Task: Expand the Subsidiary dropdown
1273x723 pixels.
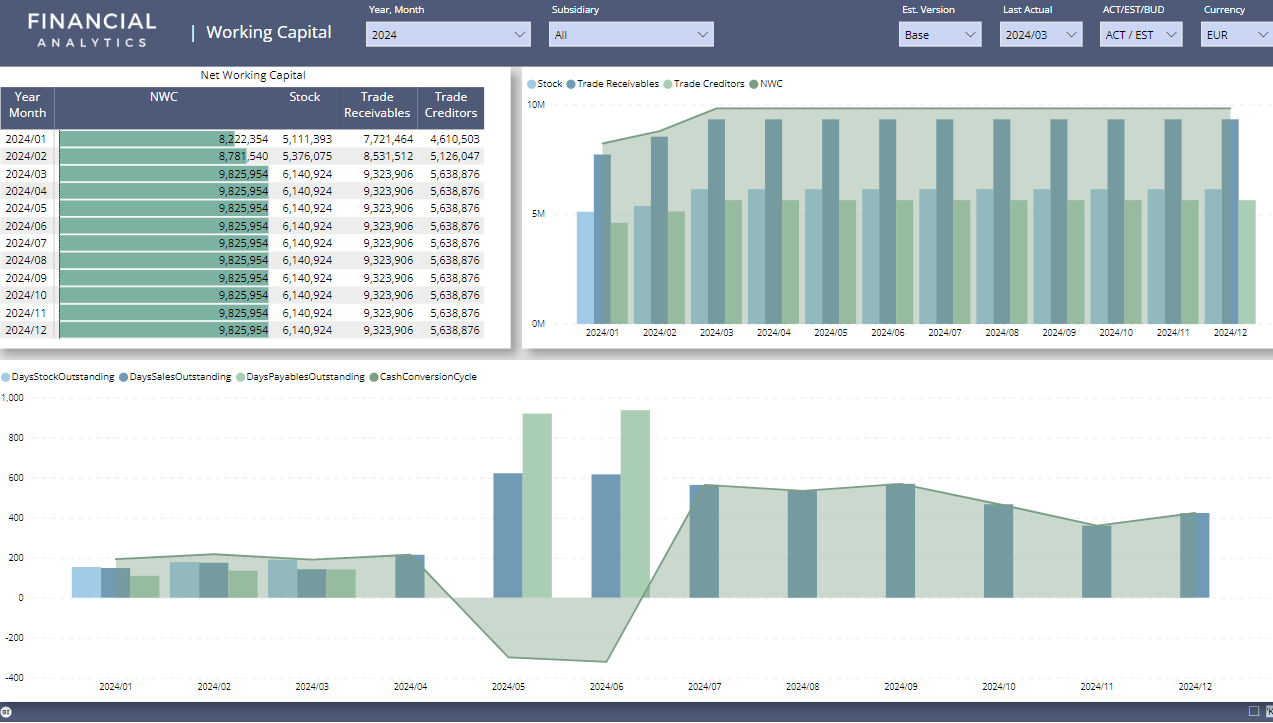Action: [x=631, y=35]
